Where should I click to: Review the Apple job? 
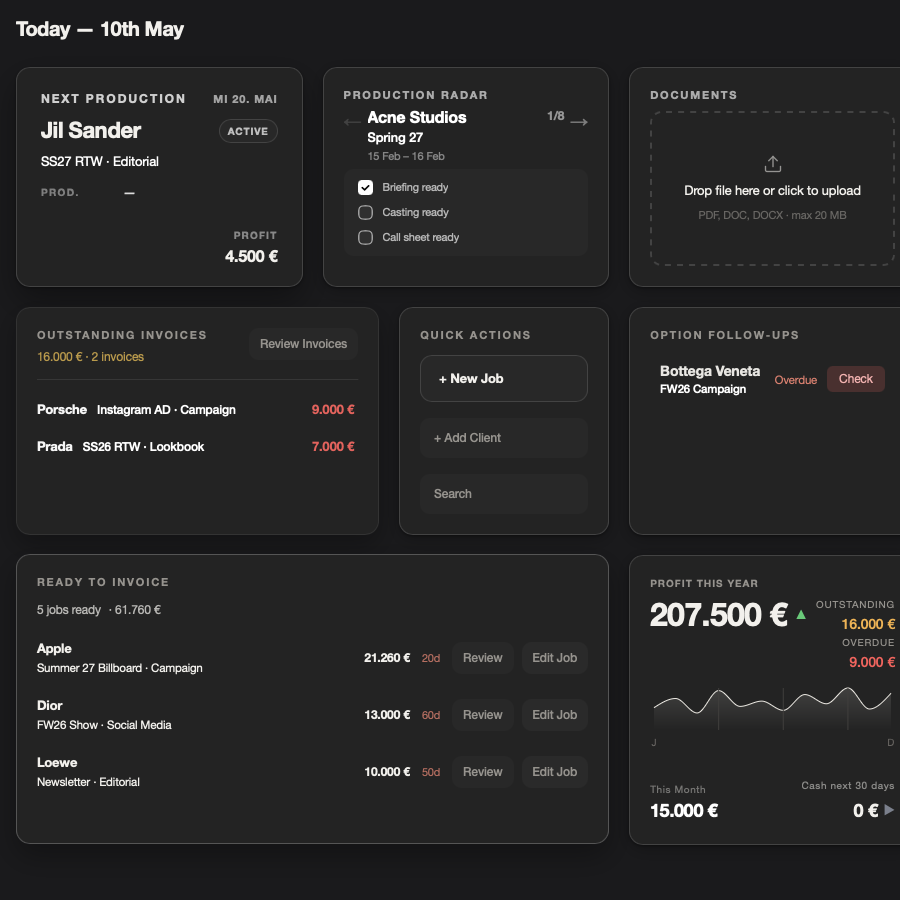click(x=483, y=658)
